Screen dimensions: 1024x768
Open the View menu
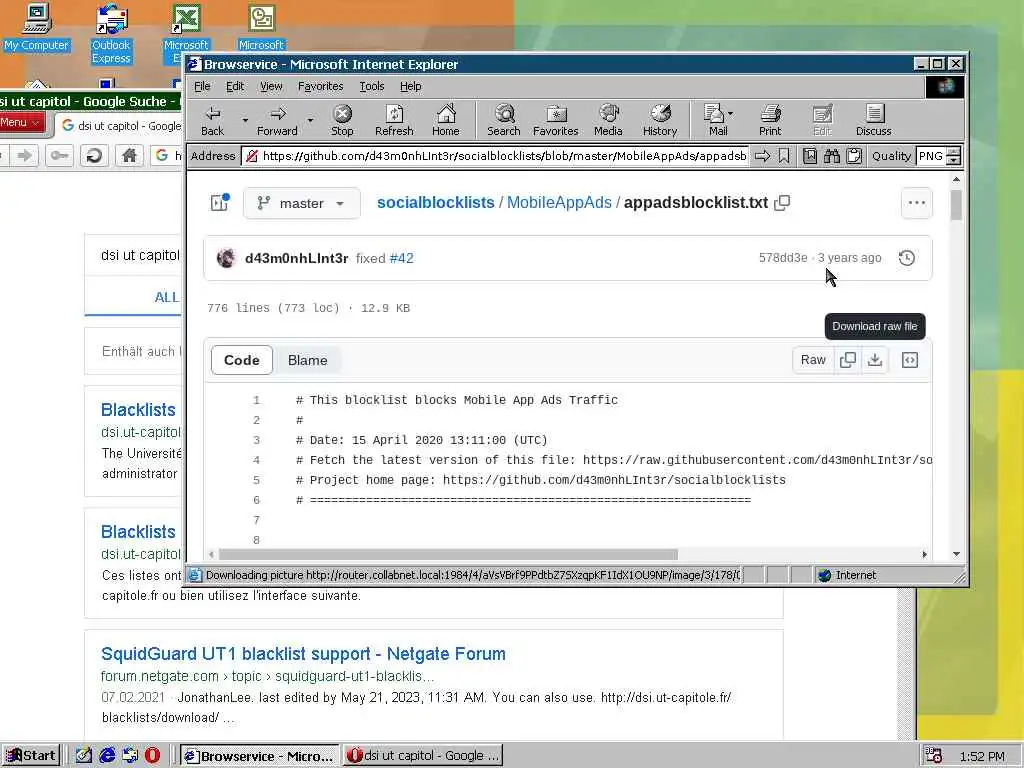point(271,86)
